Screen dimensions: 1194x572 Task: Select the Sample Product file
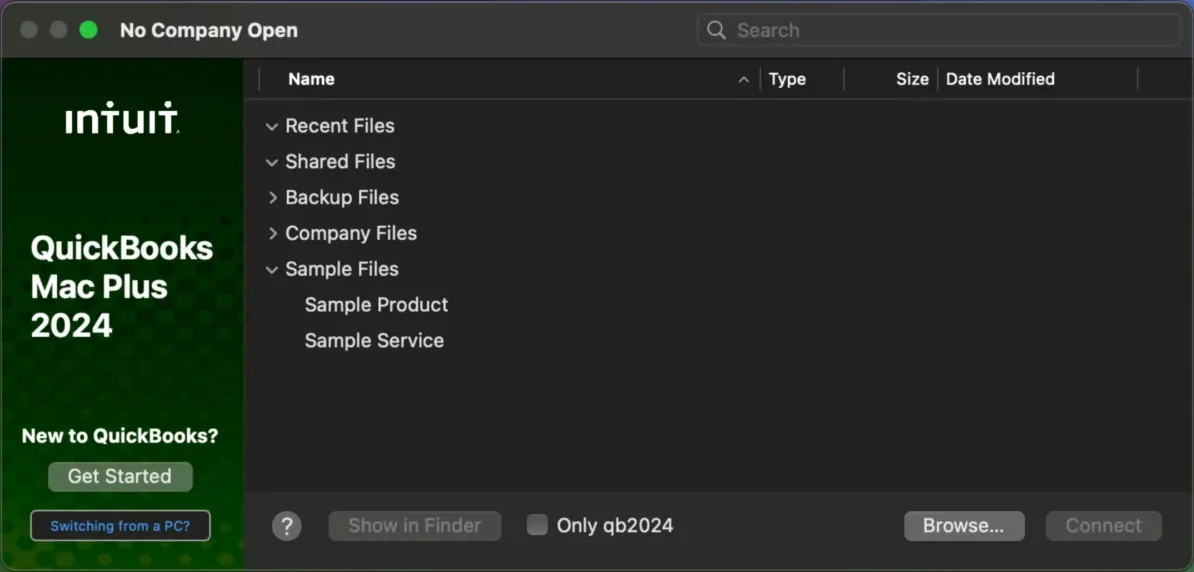coord(376,305)
